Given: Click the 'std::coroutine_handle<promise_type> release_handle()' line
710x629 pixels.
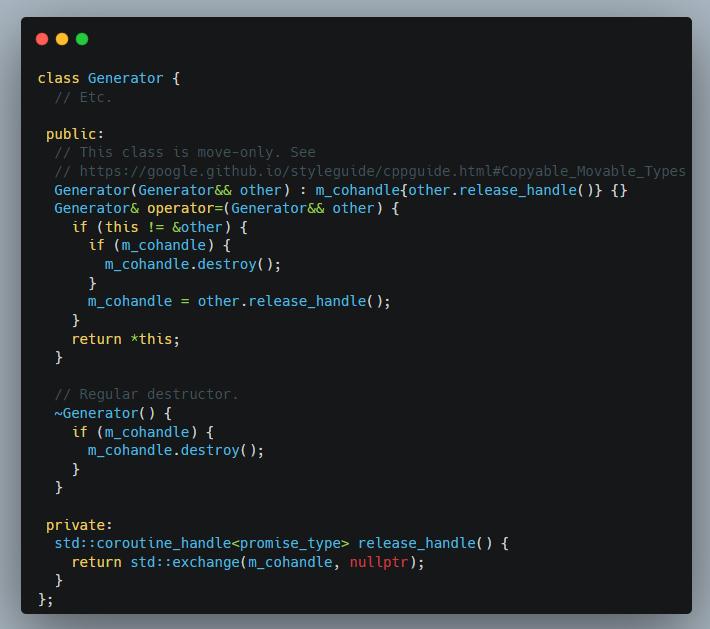Looking at the screenshot, I should point(282,543).
